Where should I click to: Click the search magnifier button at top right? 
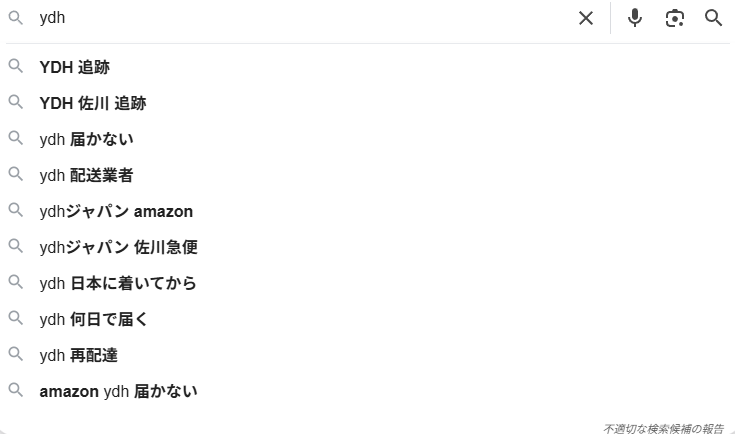(713, 18)
